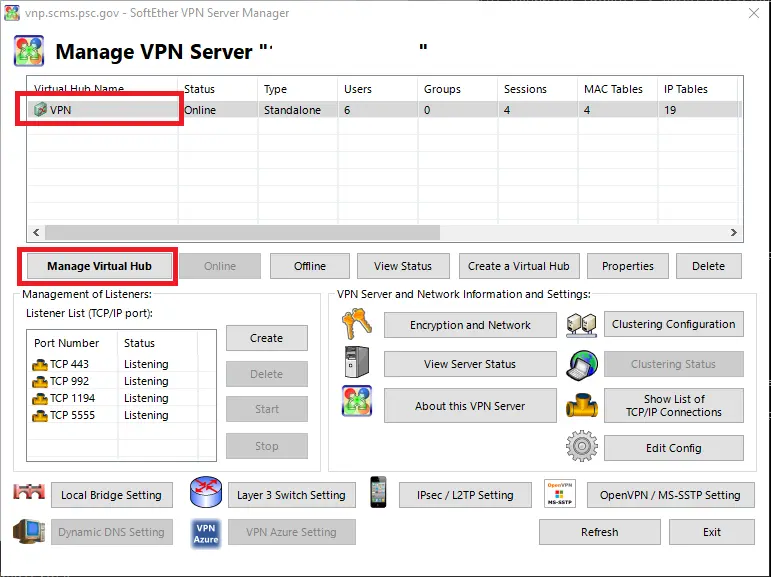Click the horizontal scrollbar thumb in hub list
Screen dimensions: 771x577
click(242, 232)
